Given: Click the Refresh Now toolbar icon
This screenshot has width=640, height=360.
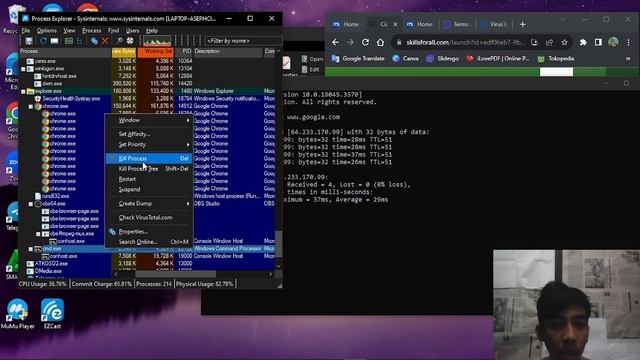Looking at the screenshot, I should coord(43,41).
